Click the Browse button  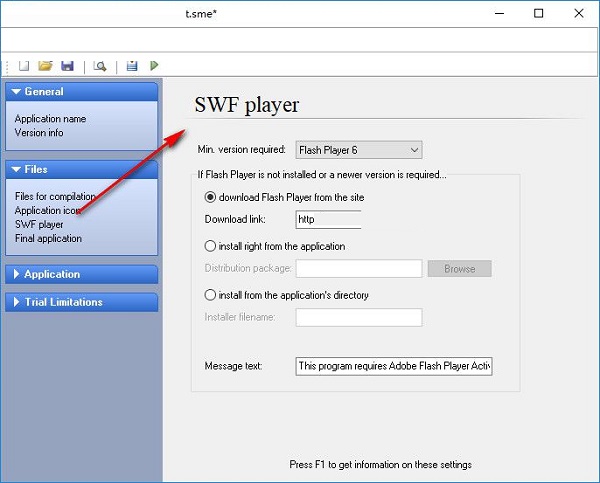[x=460, y=269]
